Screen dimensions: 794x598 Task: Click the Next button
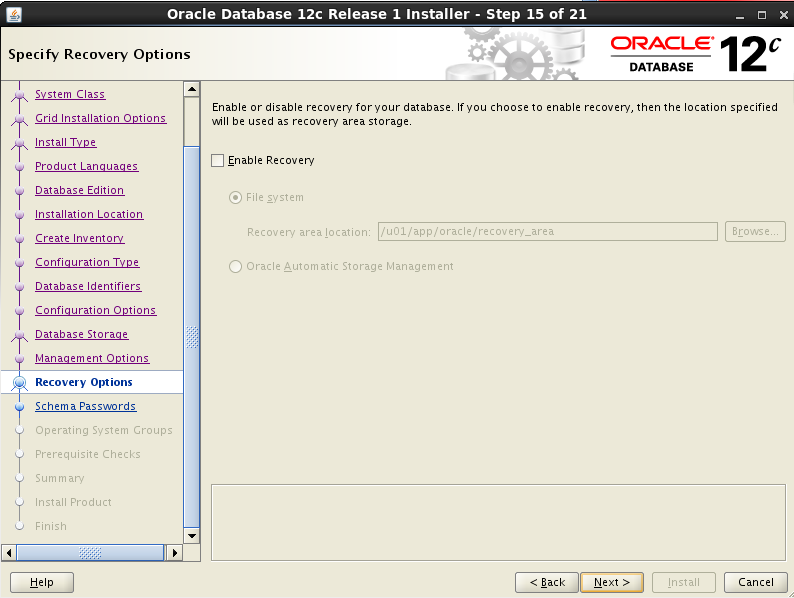tap(612, 582)
